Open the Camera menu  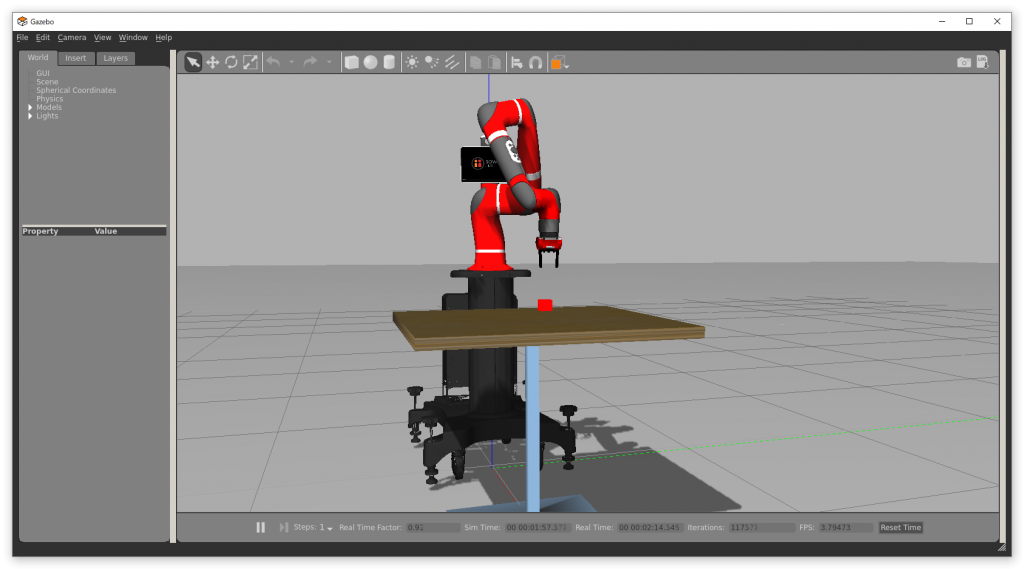click(x=71, y=38)
